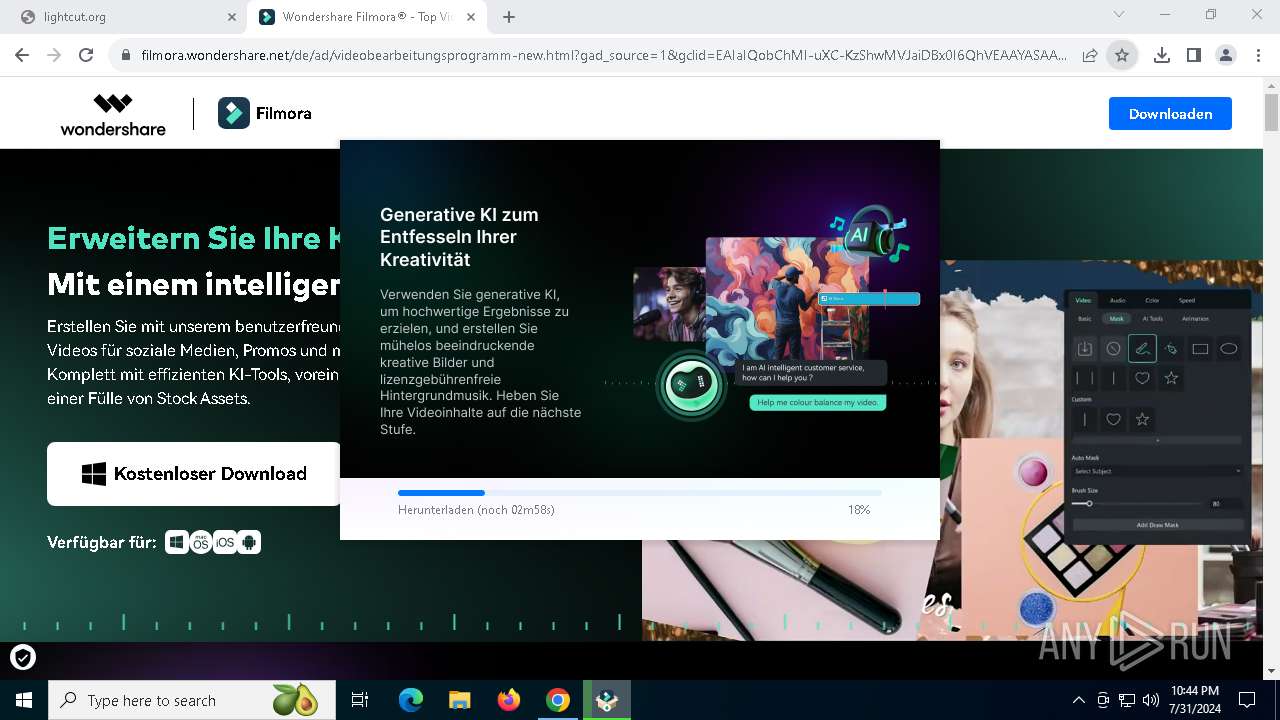Launch Firefox from taskbar
This screenshot has height=720, width=1280.
pyautogui.click(x=509, y=700)
